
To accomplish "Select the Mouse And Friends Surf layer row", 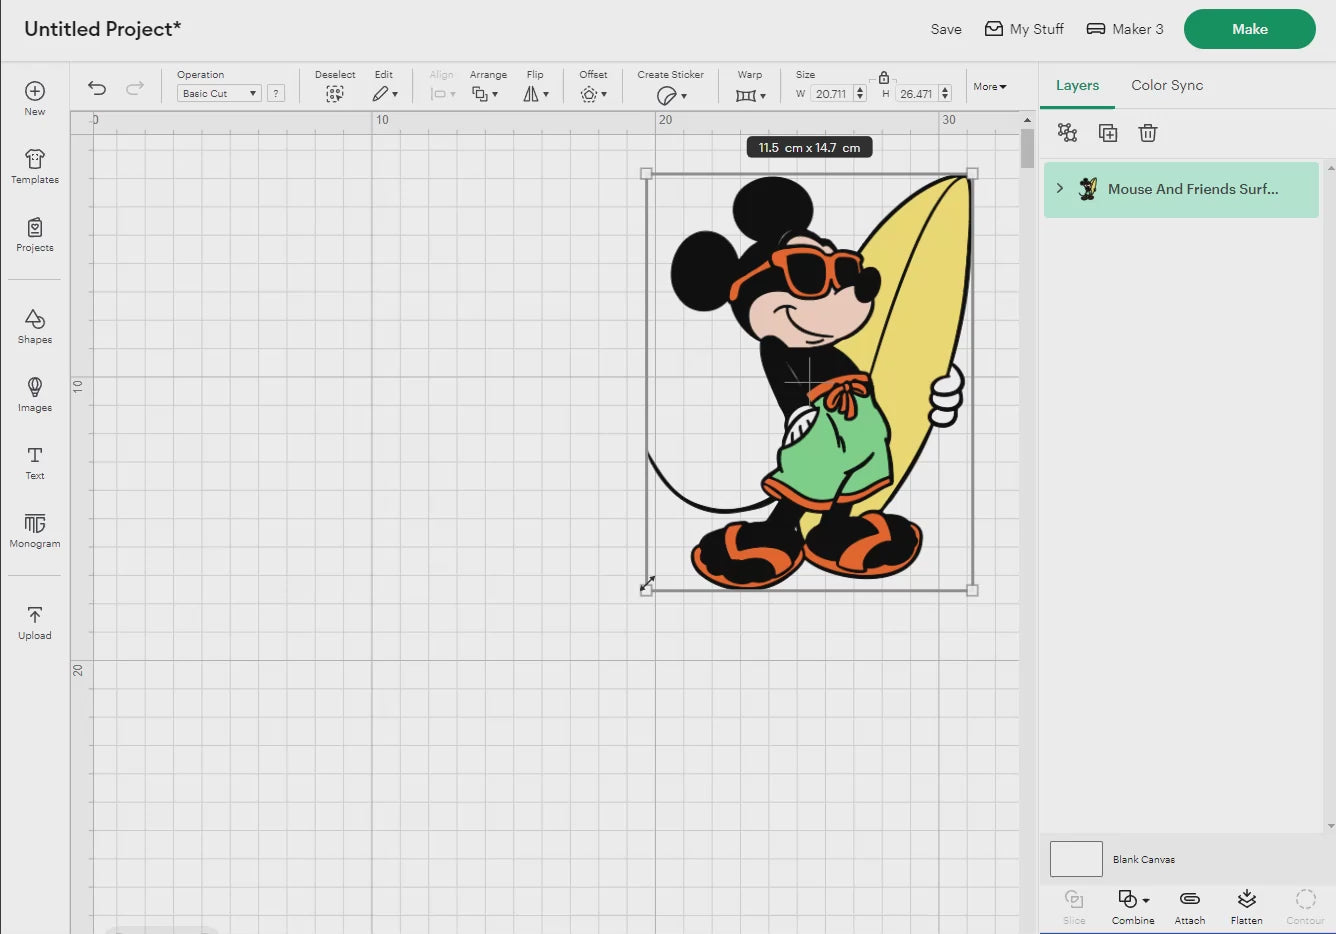I will [x=1181, y=190].
